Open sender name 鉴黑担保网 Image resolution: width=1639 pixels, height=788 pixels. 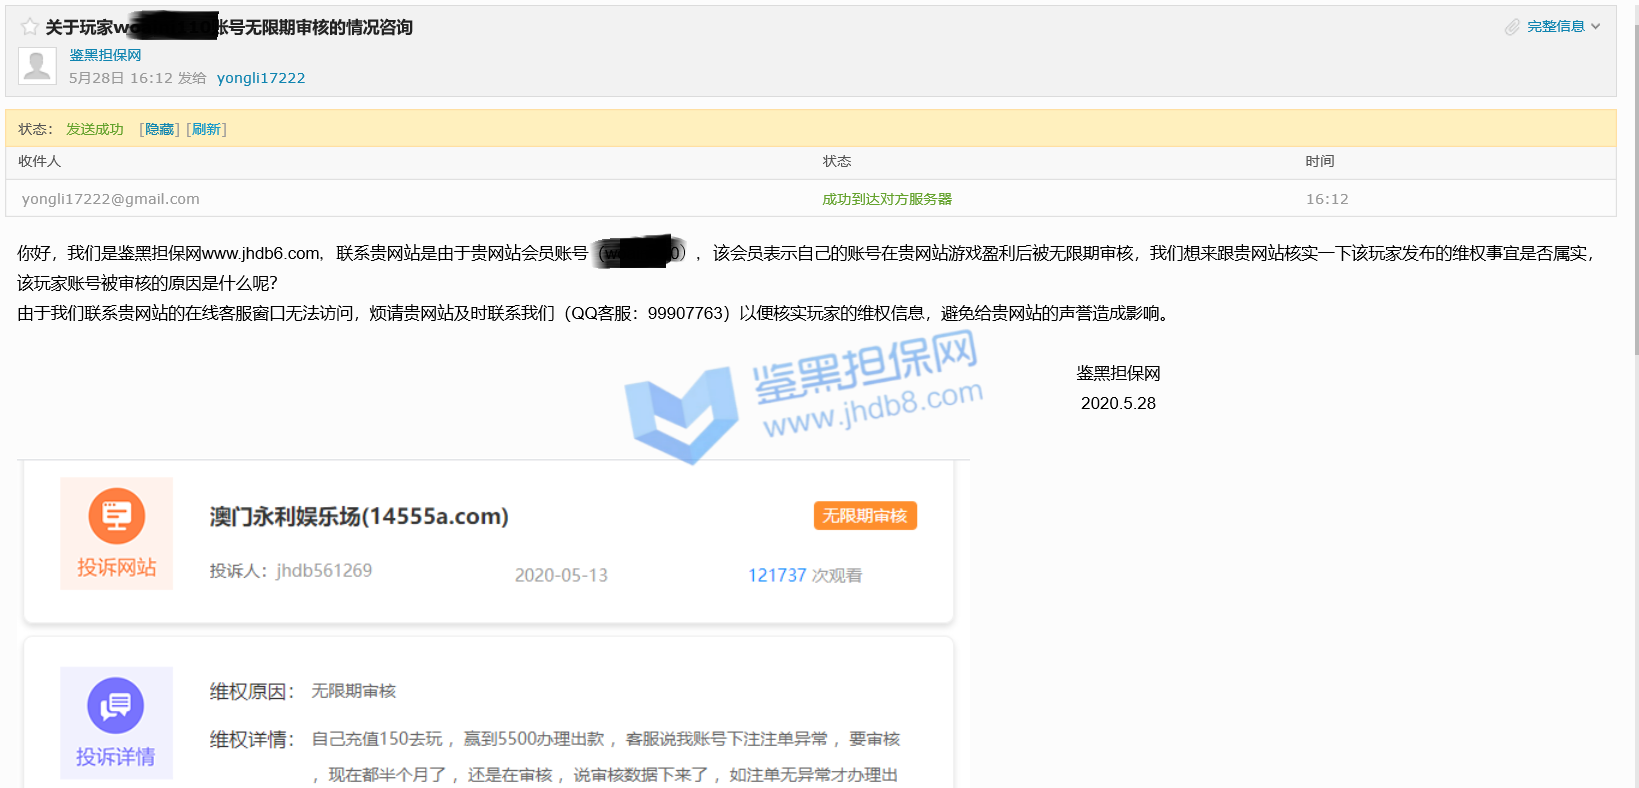105,55
